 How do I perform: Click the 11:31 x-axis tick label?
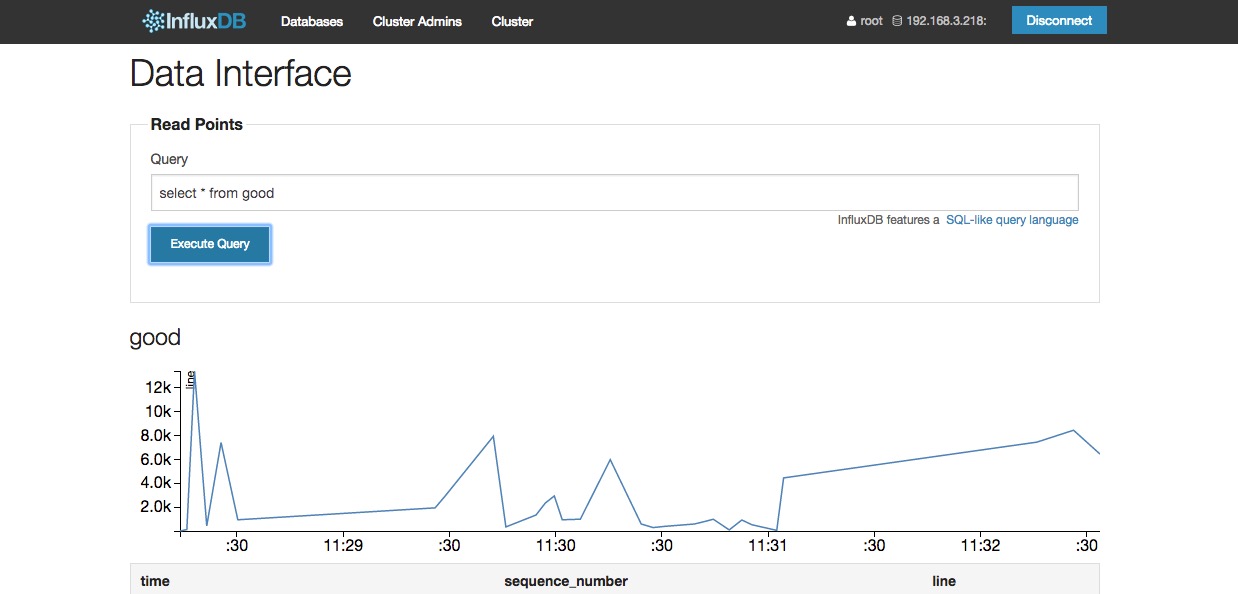[768, 546]
